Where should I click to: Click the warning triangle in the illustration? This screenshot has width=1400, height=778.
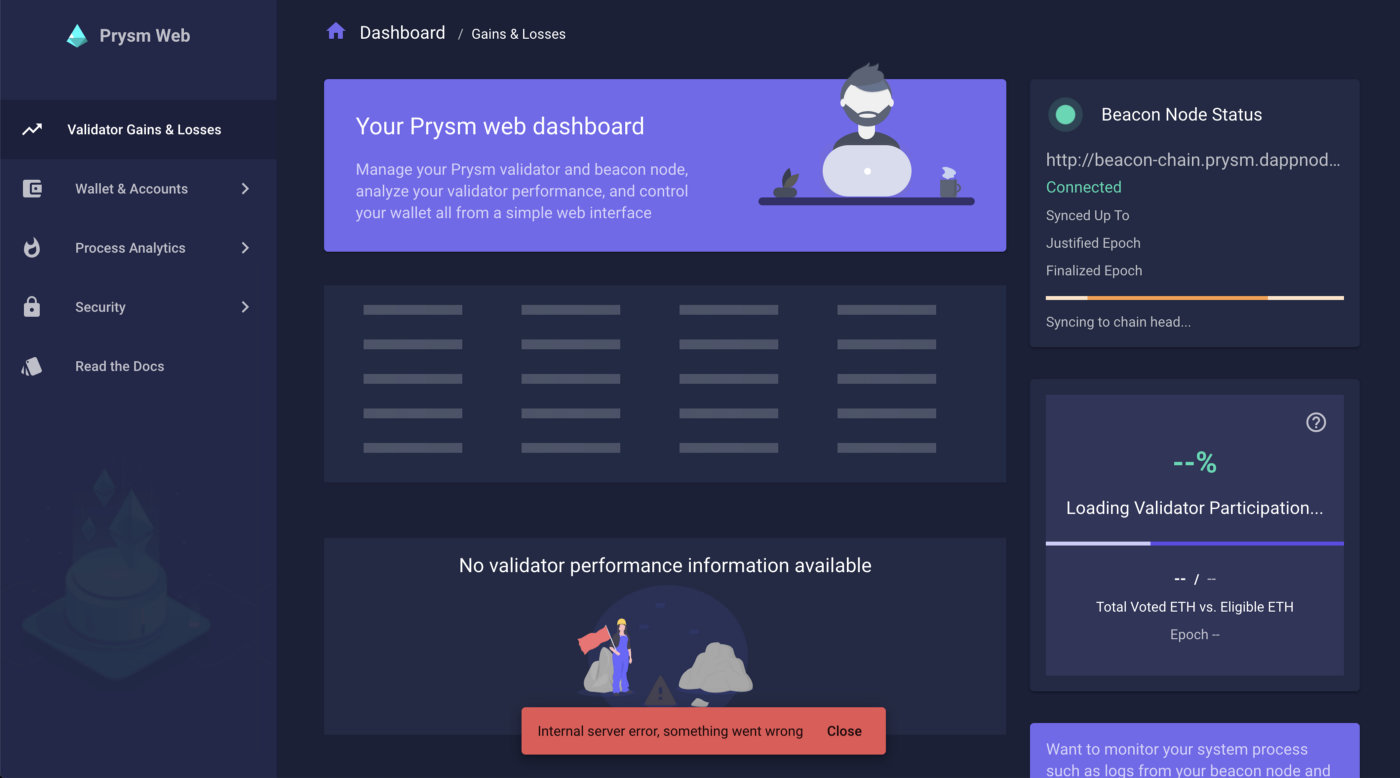660,691
